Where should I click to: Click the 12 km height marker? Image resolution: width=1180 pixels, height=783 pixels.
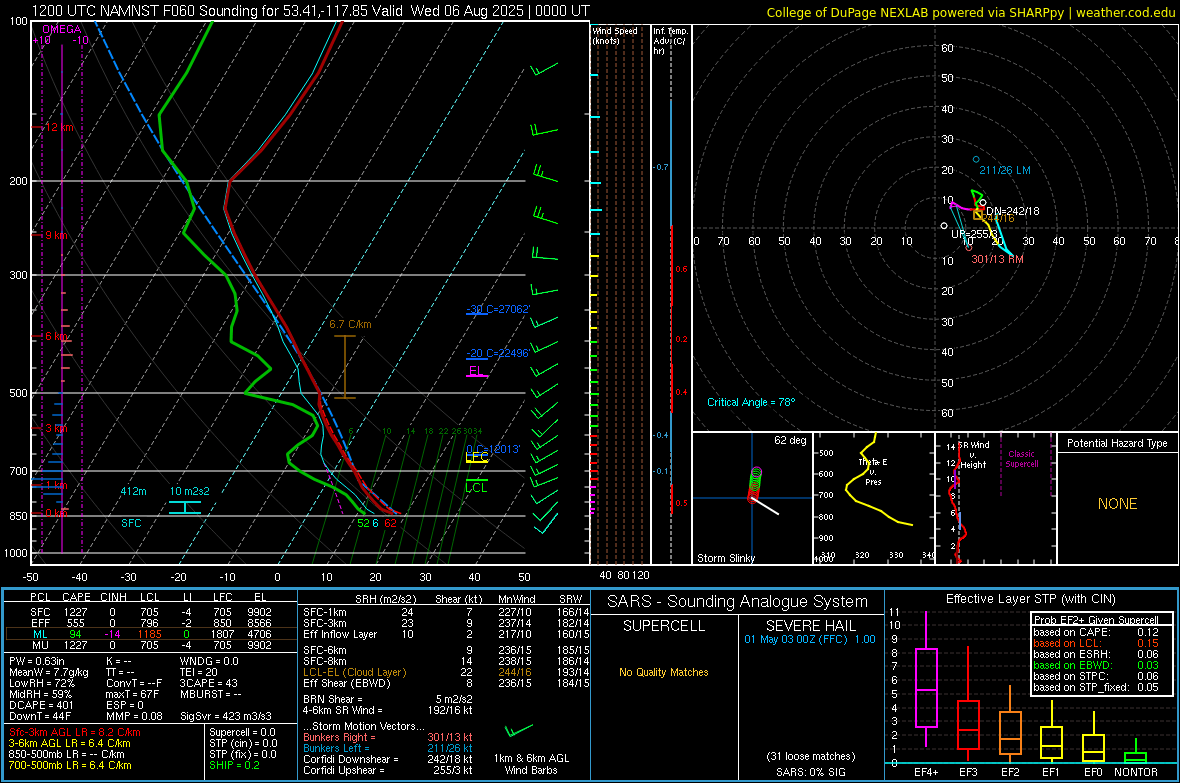click(x=59, y=127)
